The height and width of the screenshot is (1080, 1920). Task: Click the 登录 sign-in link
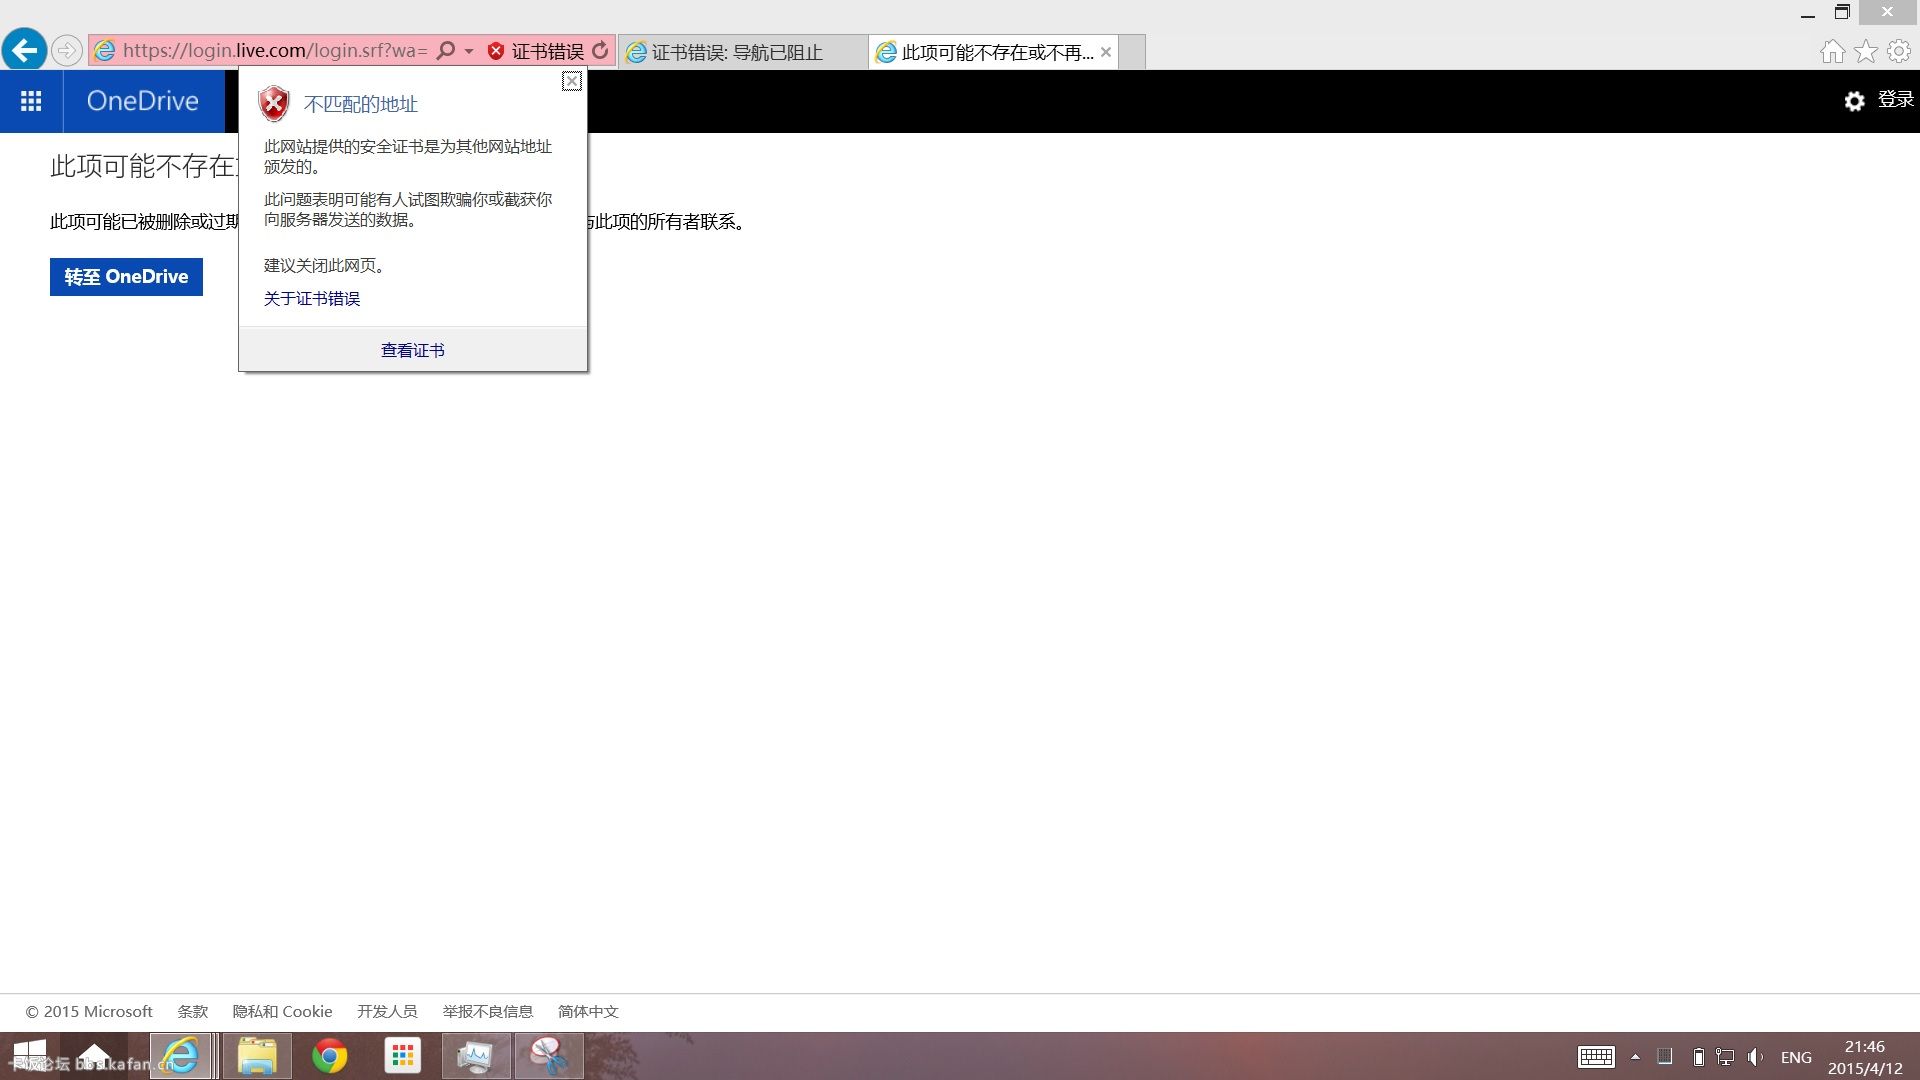pos(1896,100)
